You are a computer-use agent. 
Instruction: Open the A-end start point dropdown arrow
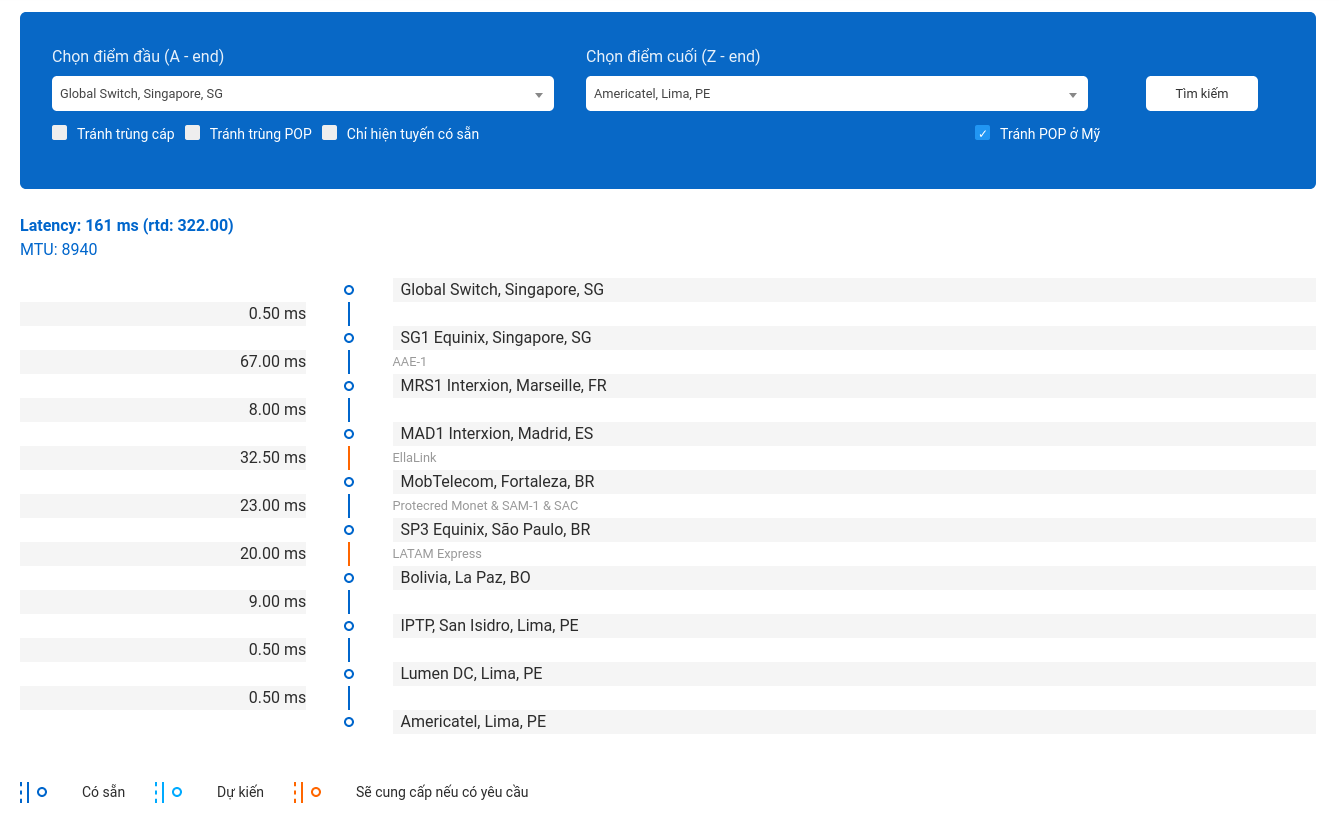click(x=539, y=95)
